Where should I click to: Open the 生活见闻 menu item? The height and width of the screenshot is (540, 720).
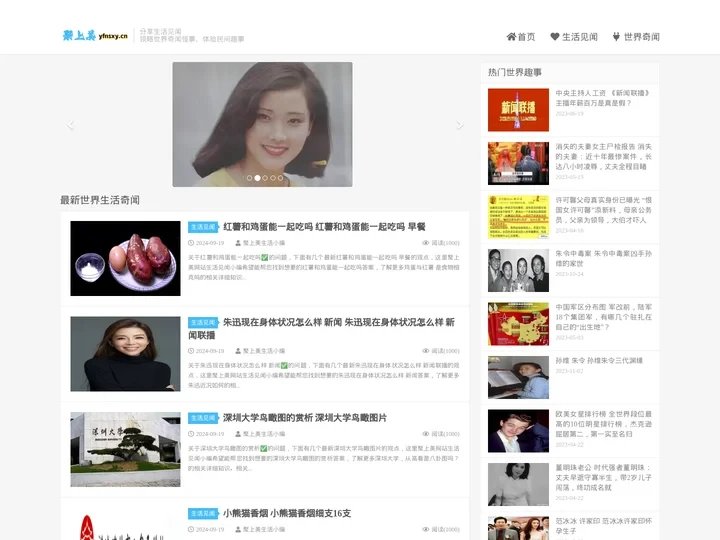[574, 37]
